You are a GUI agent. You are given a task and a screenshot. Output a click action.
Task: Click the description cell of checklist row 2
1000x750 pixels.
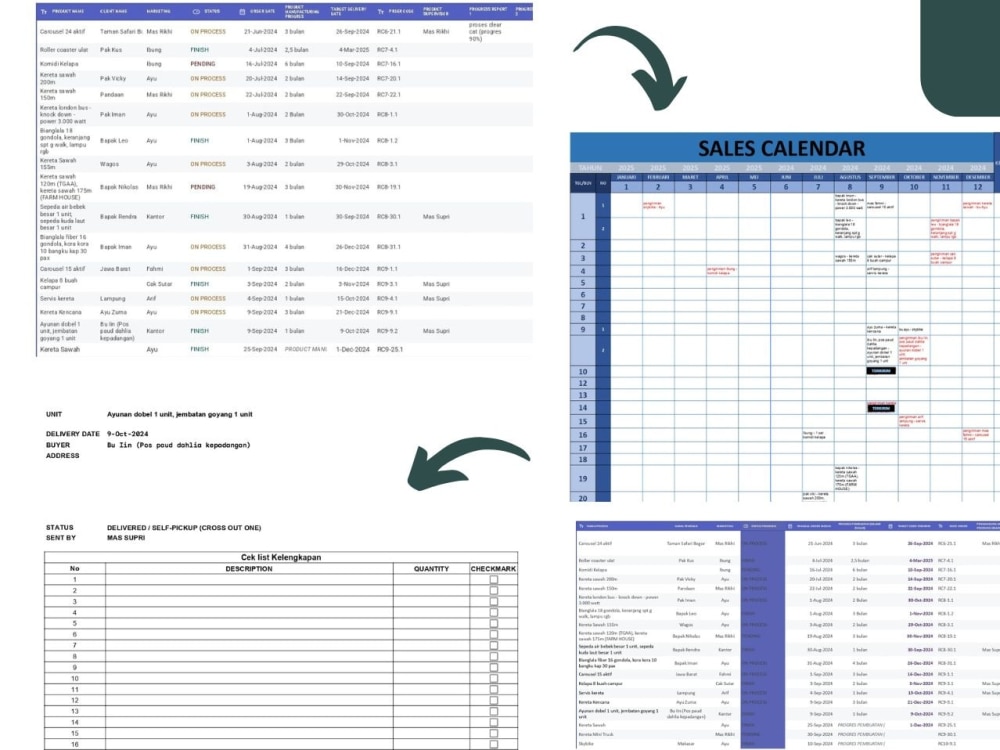pos(249,591)
